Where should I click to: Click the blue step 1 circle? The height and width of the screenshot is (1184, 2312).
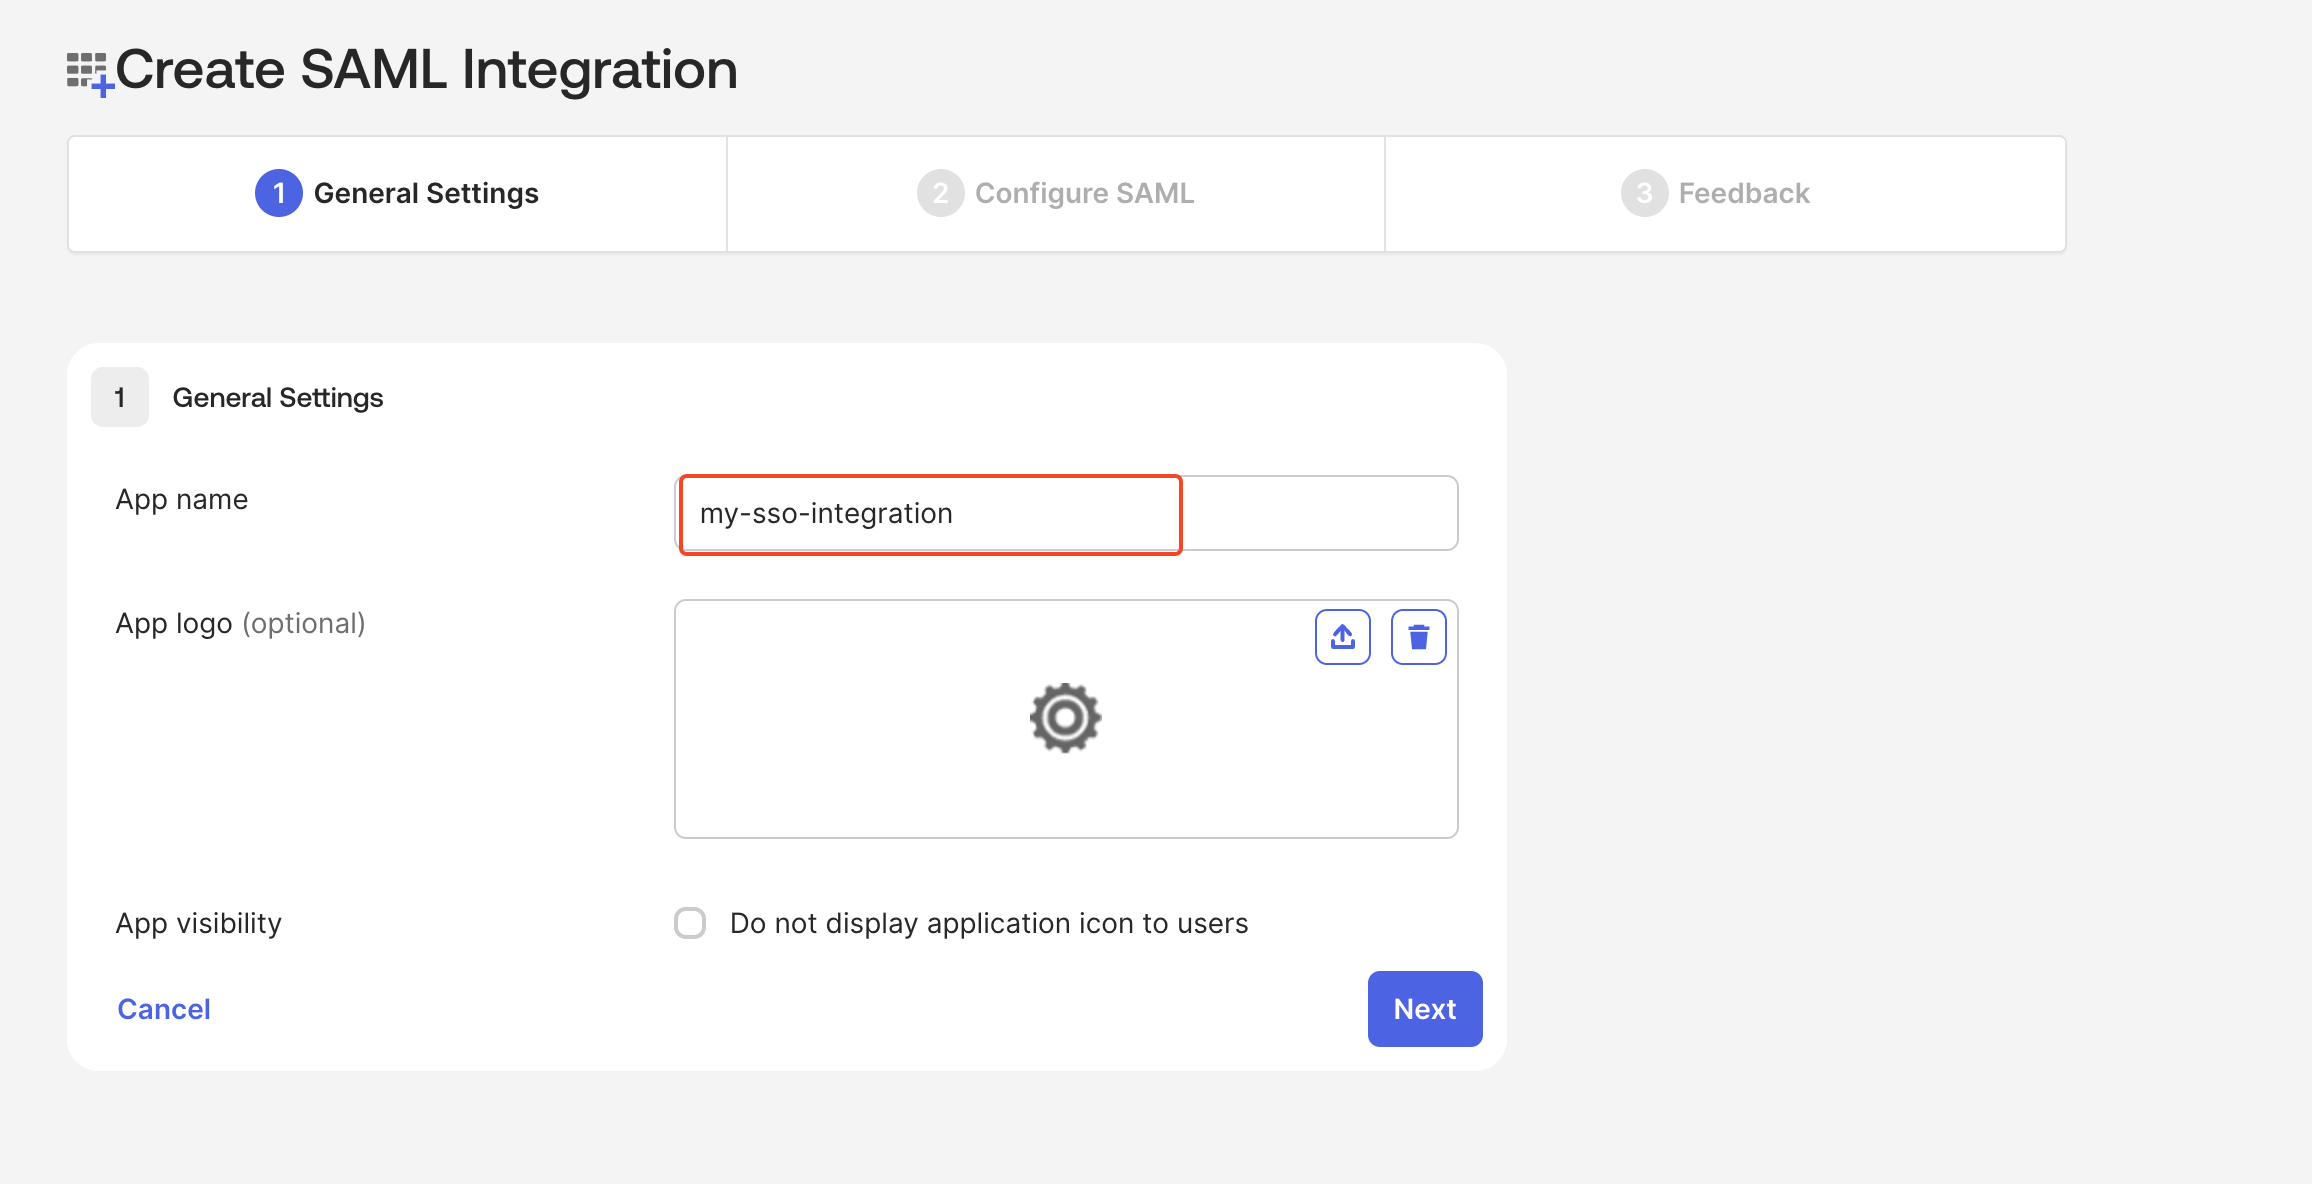tap(279, 193)
